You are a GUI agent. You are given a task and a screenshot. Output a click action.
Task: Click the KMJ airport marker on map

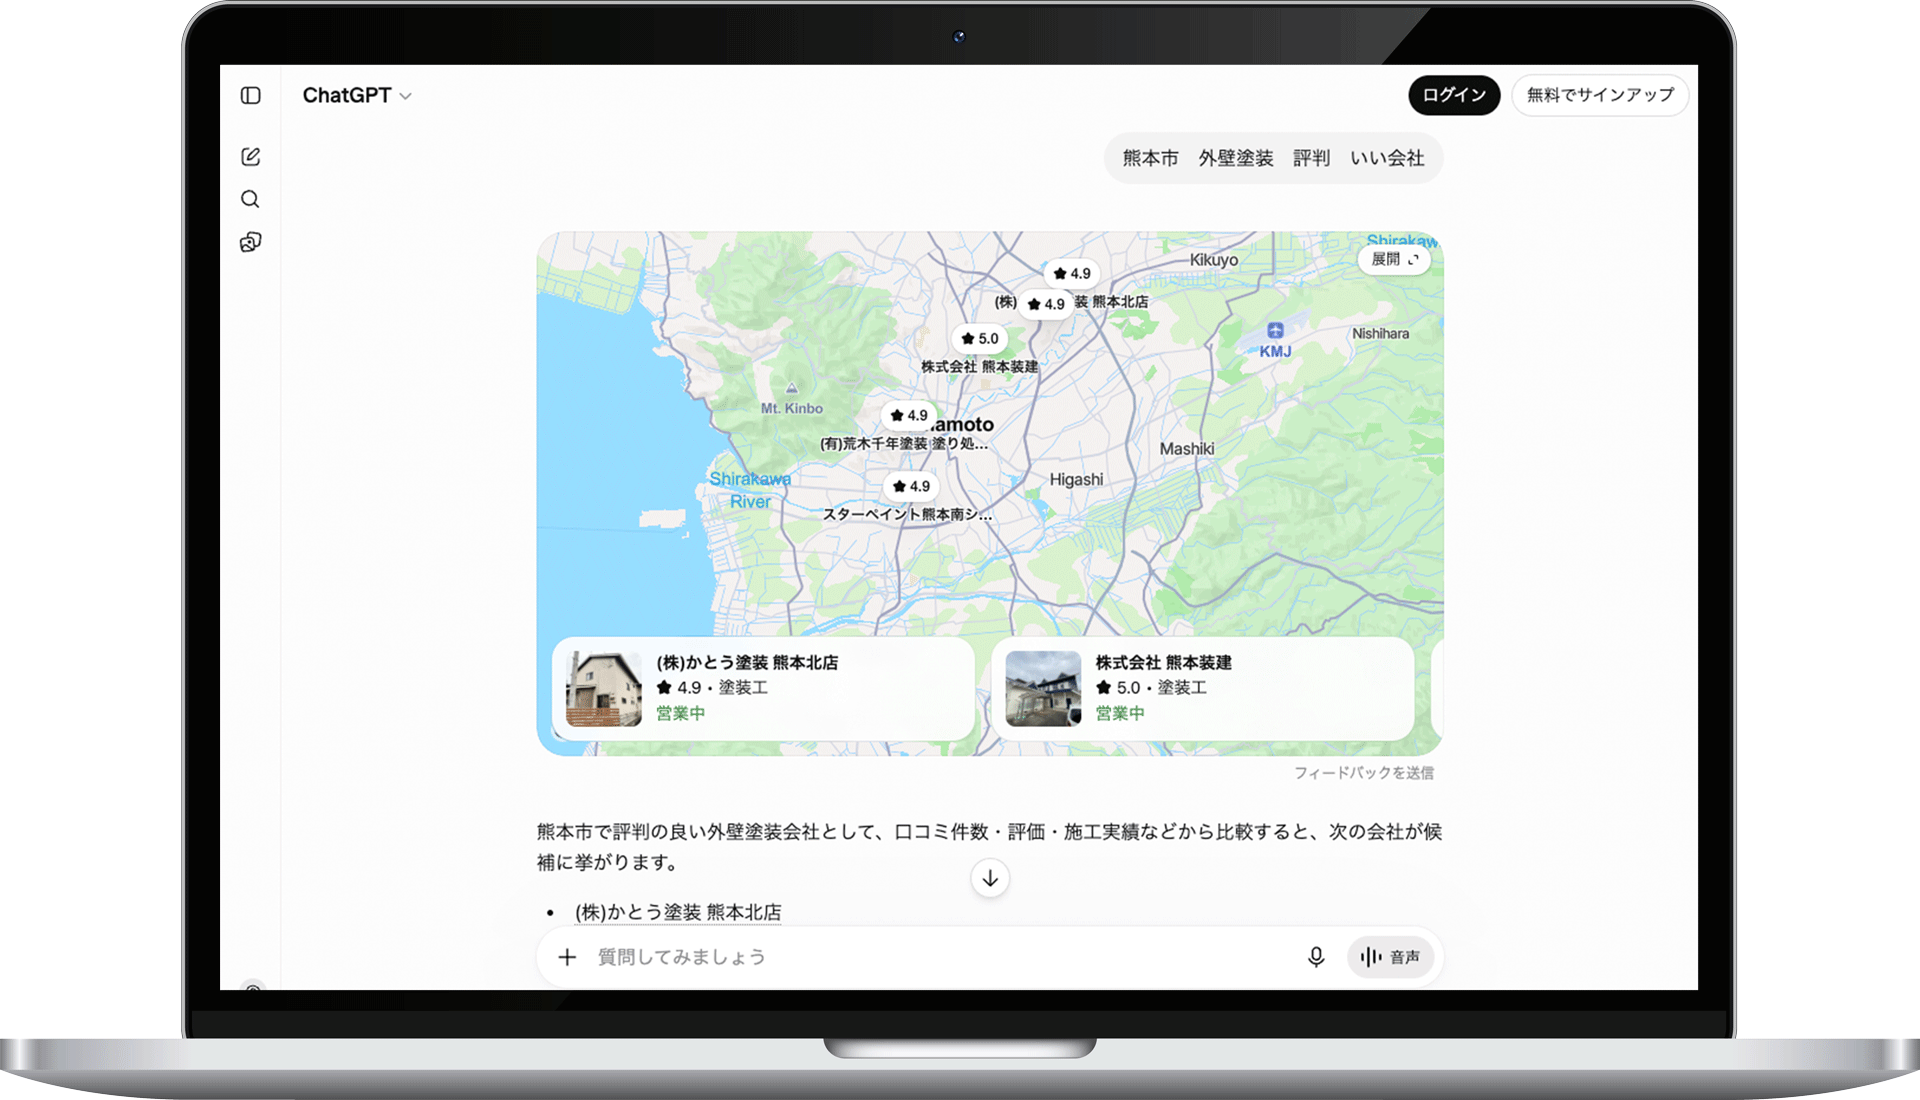[x=1275, y=339]
